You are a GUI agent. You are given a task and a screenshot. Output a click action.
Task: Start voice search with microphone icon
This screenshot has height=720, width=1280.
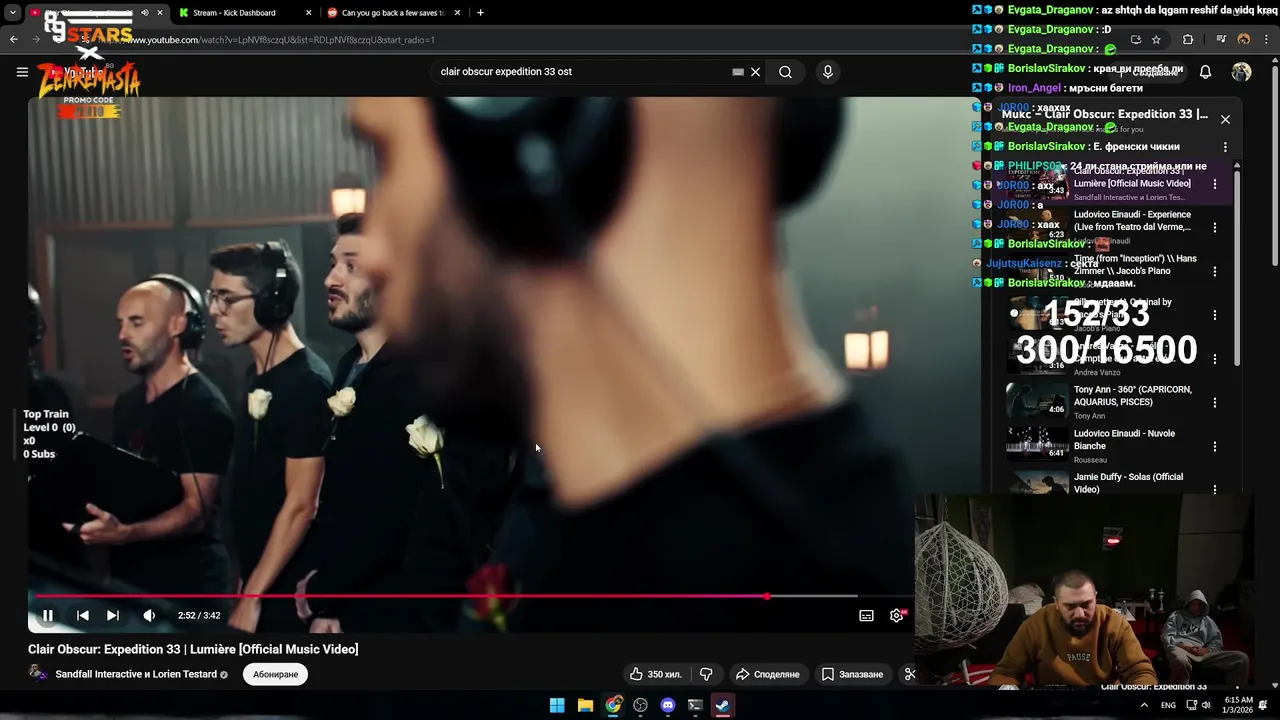[x=827, y=72]
